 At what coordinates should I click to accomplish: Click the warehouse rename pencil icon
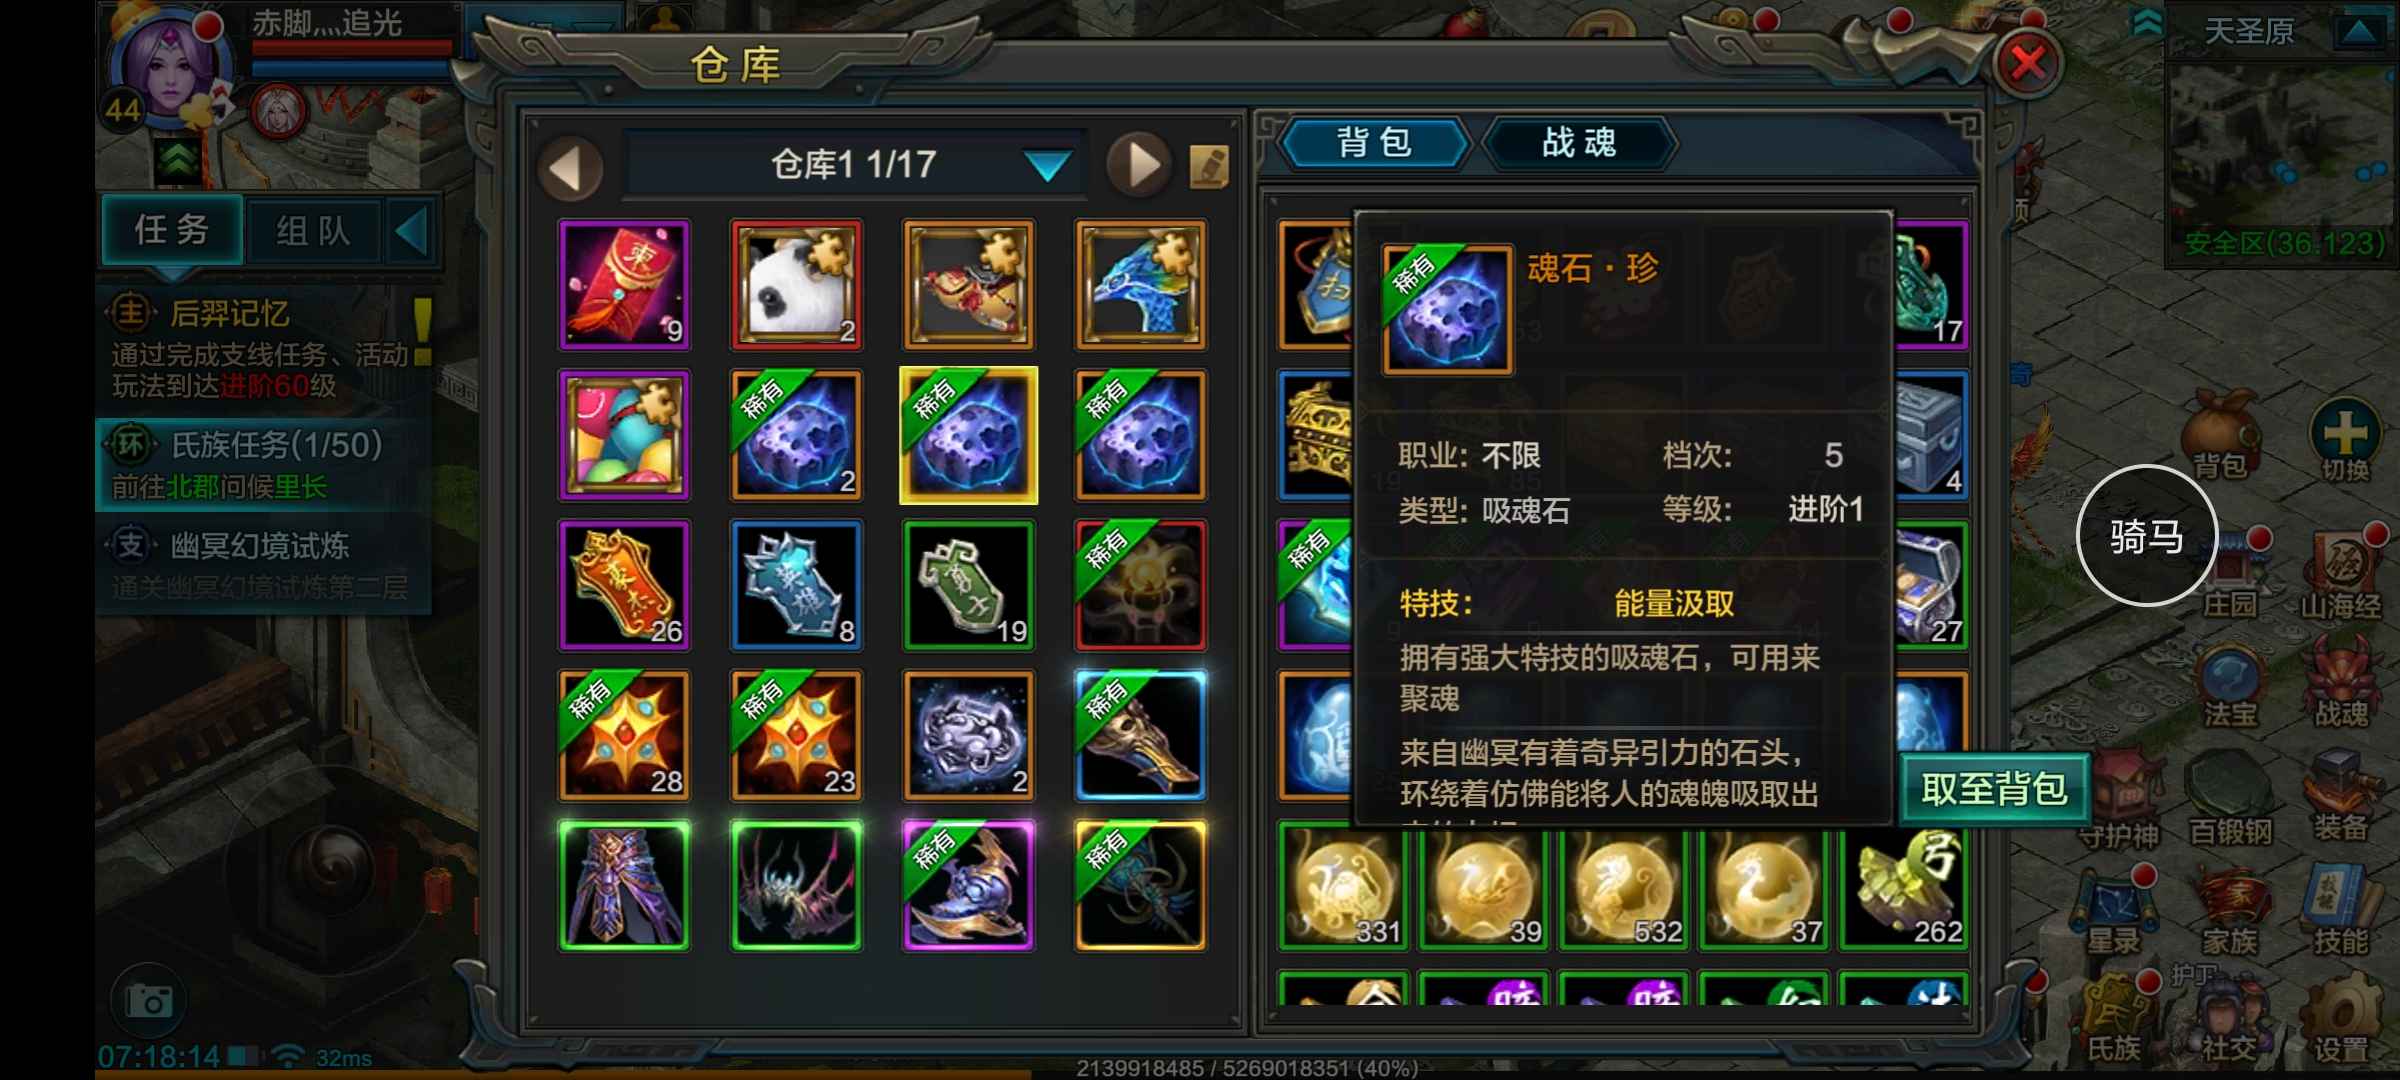1208,166
